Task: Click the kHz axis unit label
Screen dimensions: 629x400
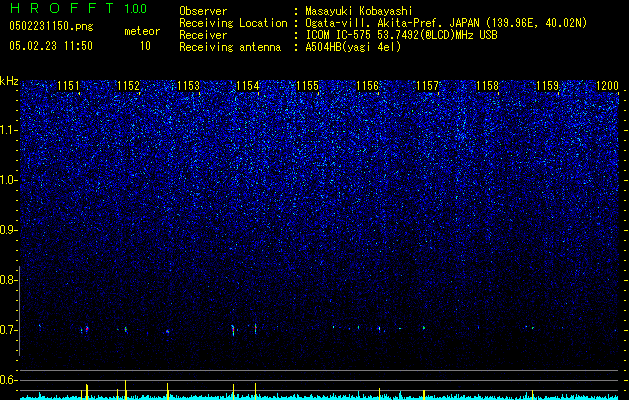Action: click(9, 81)
